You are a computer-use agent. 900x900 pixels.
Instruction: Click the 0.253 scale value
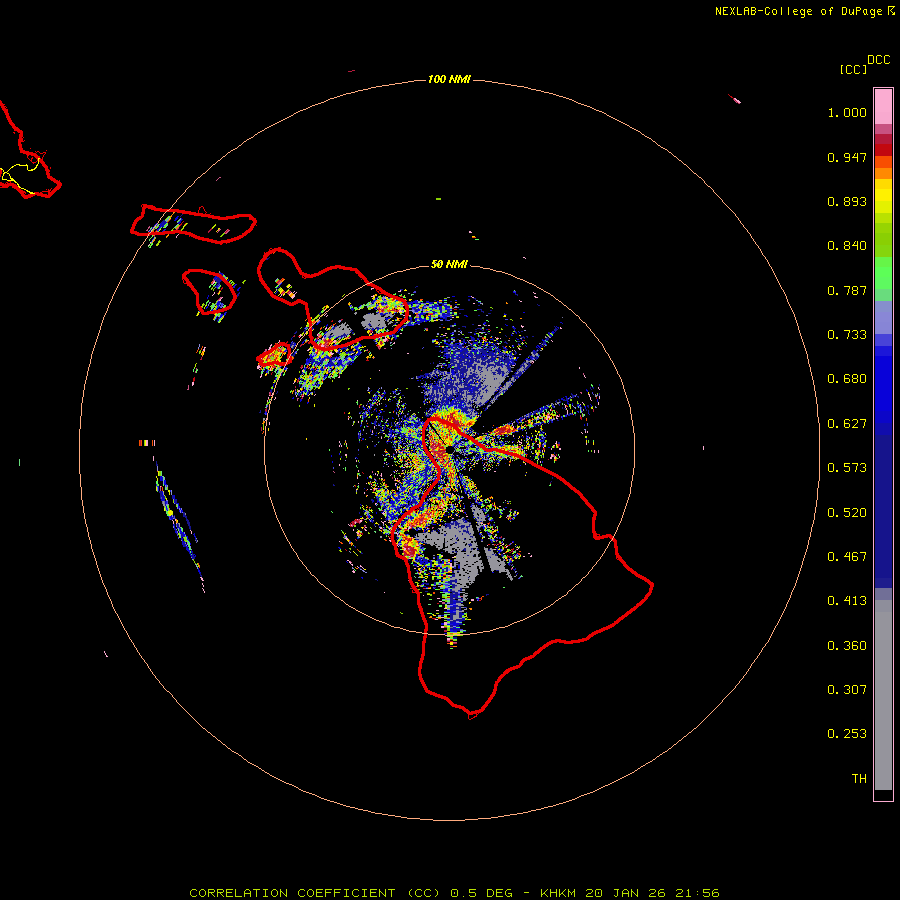click(847, 734)
